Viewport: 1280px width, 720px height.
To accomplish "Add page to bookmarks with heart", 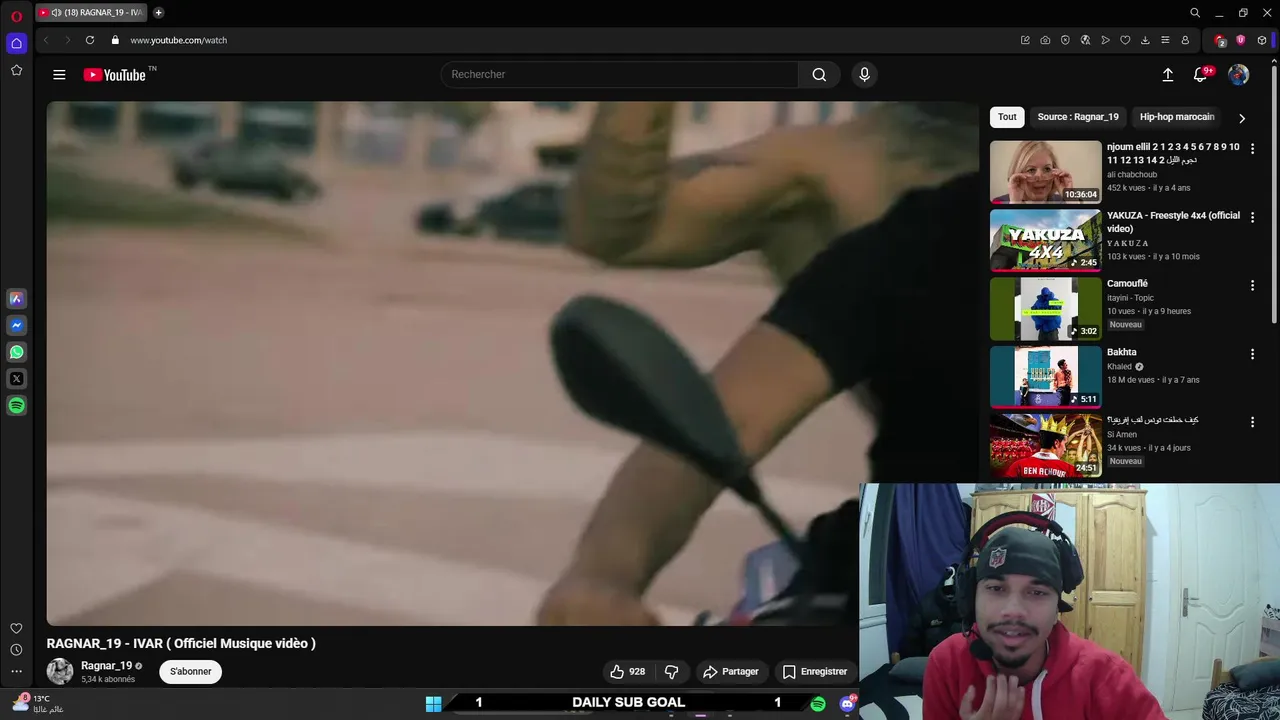I will [1125, 40].
